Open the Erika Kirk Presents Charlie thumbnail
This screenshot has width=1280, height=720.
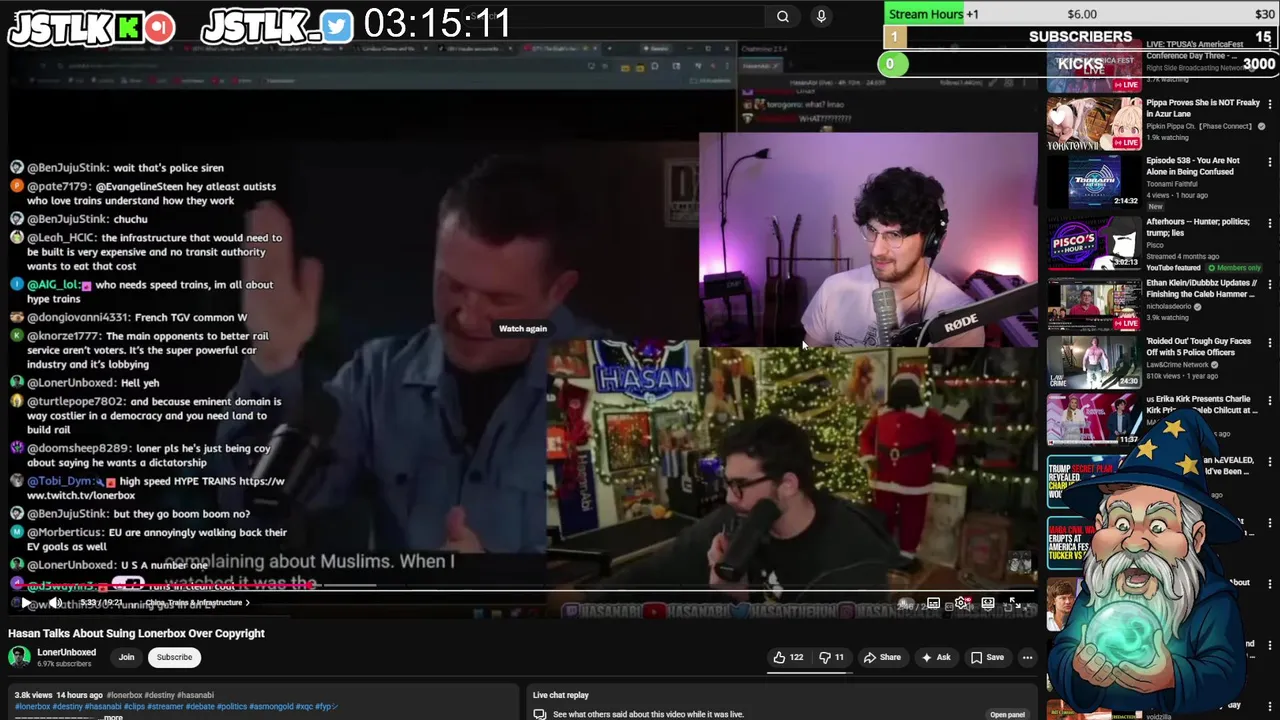point(1094,420)
